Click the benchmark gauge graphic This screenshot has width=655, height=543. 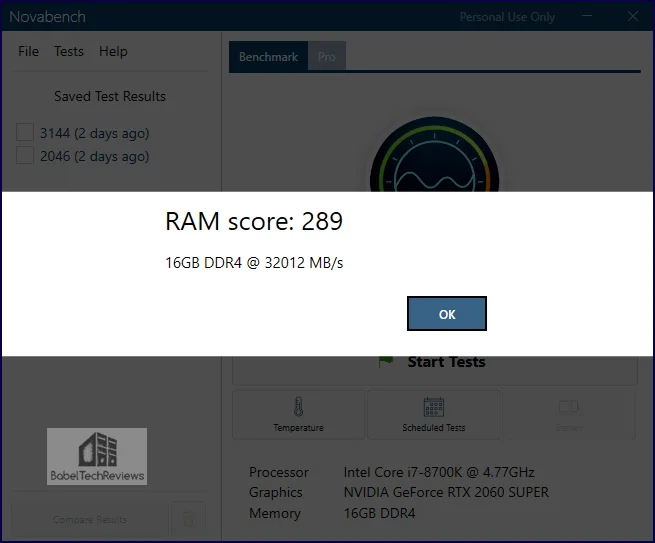click(434, 155)
